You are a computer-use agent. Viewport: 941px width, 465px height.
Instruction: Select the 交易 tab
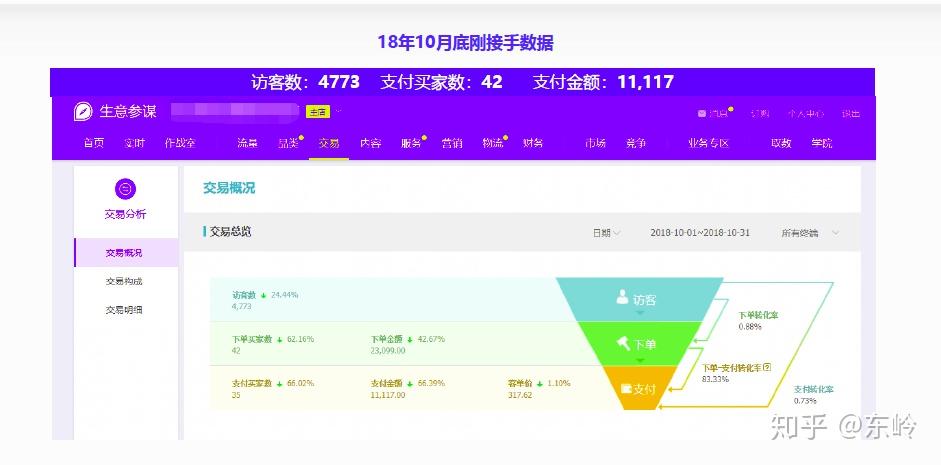coord(329,143)
